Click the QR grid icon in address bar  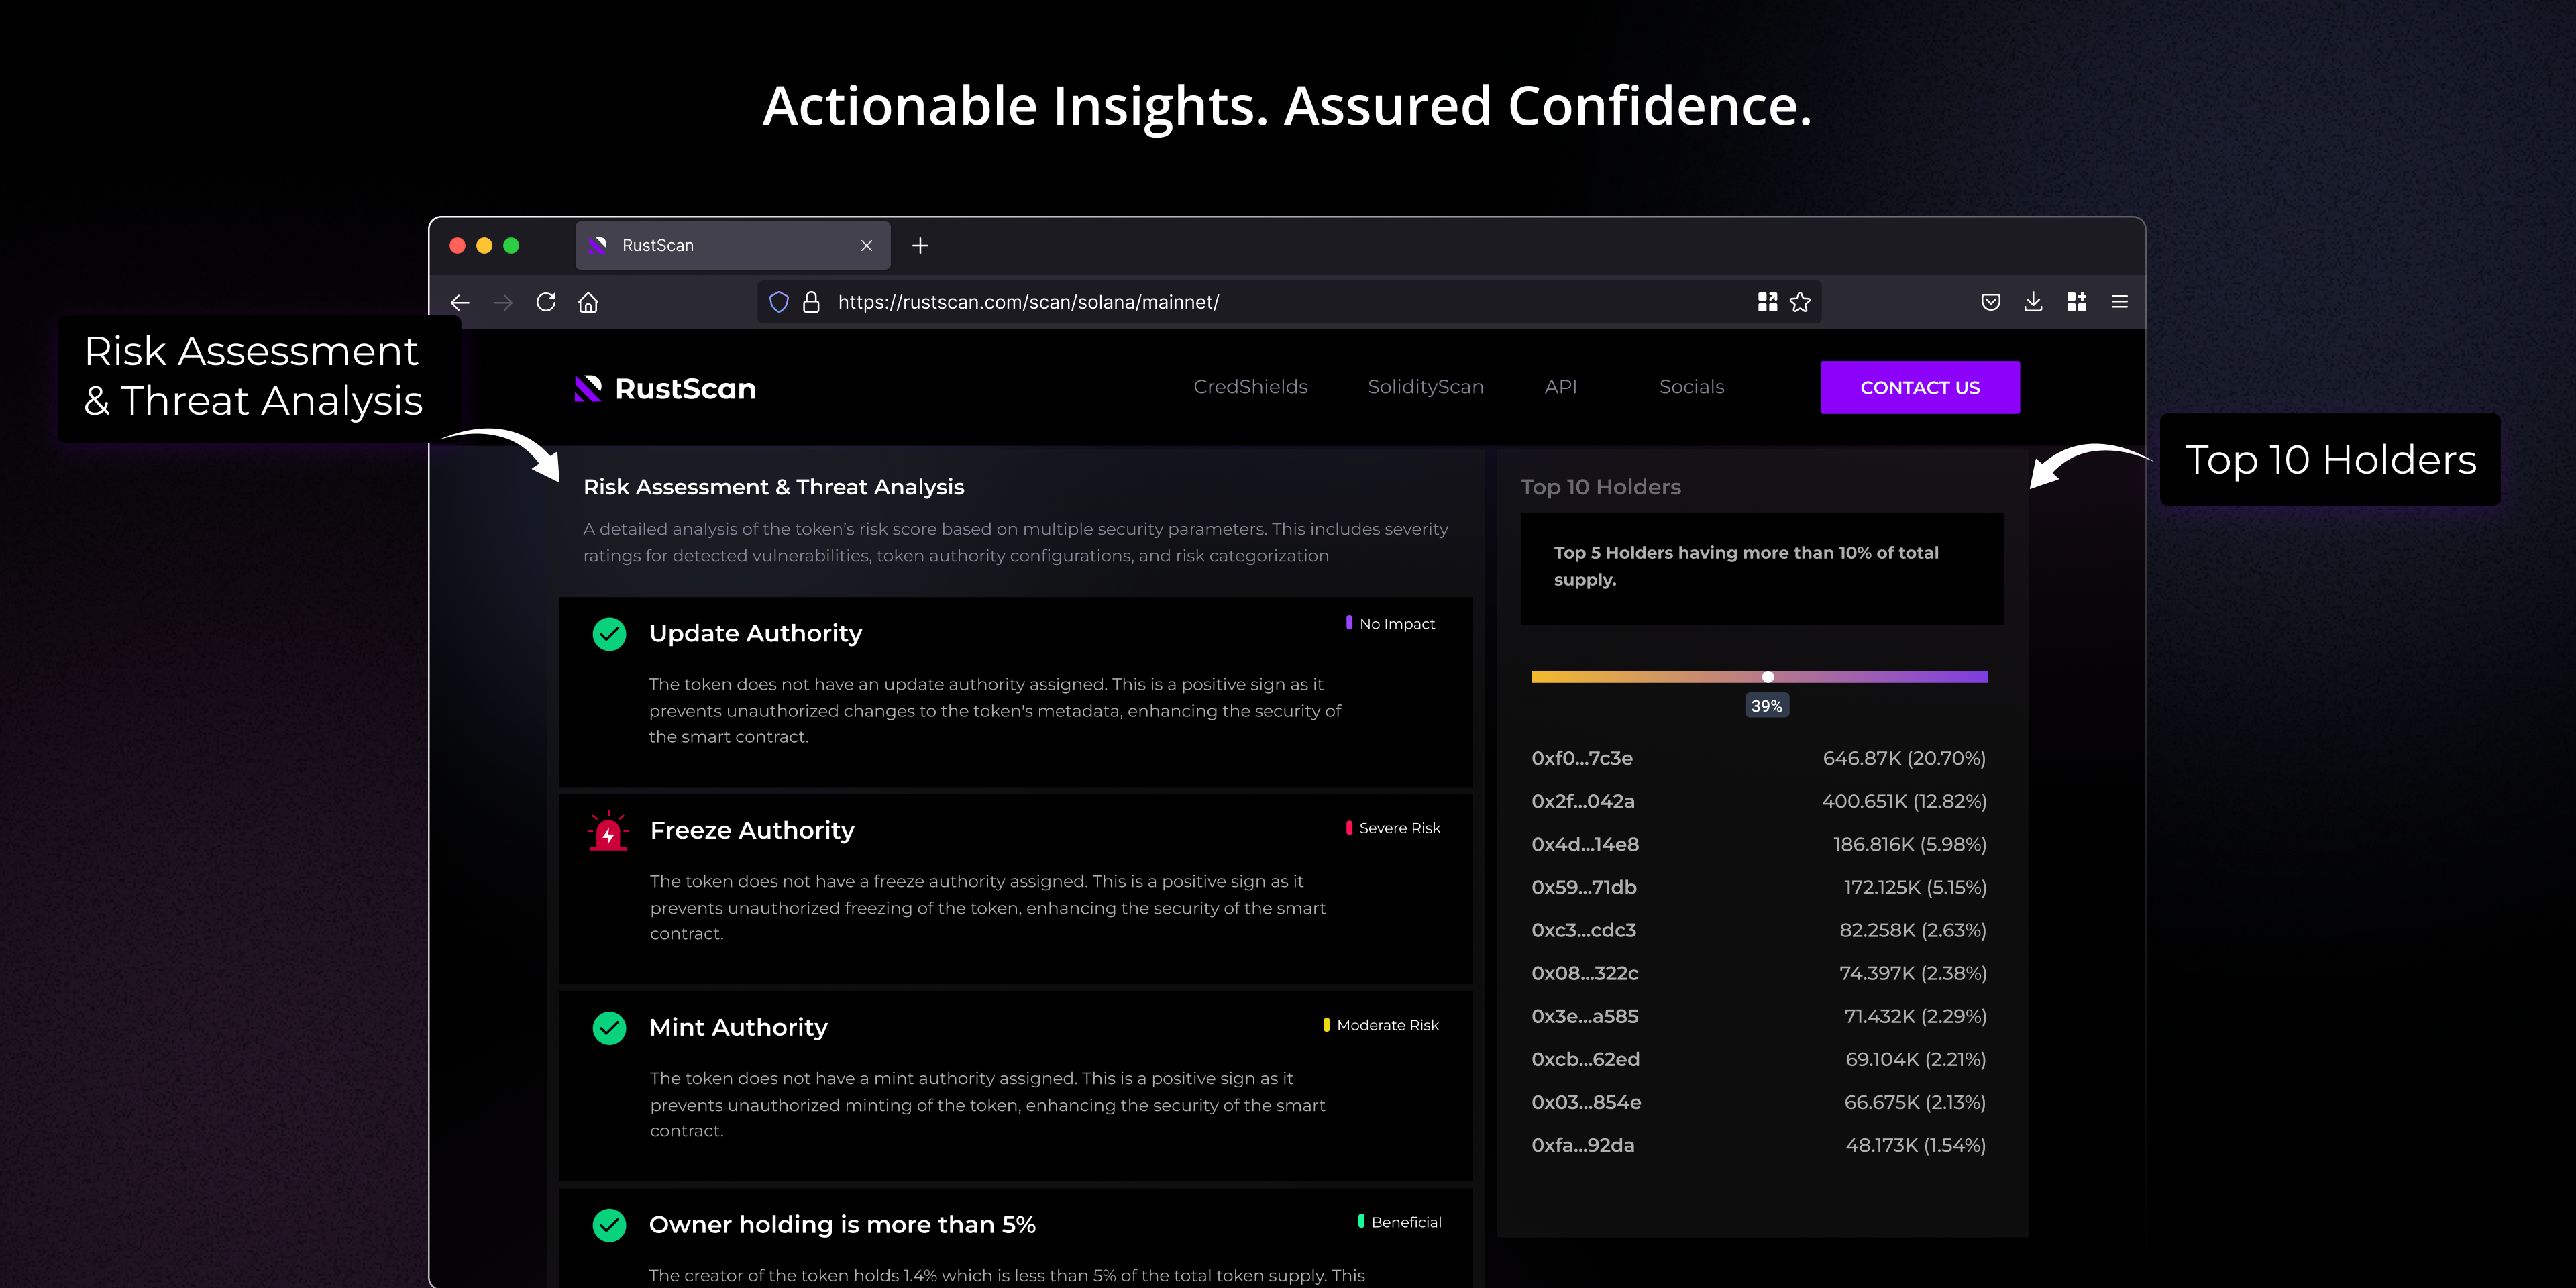click(1767, 302)
